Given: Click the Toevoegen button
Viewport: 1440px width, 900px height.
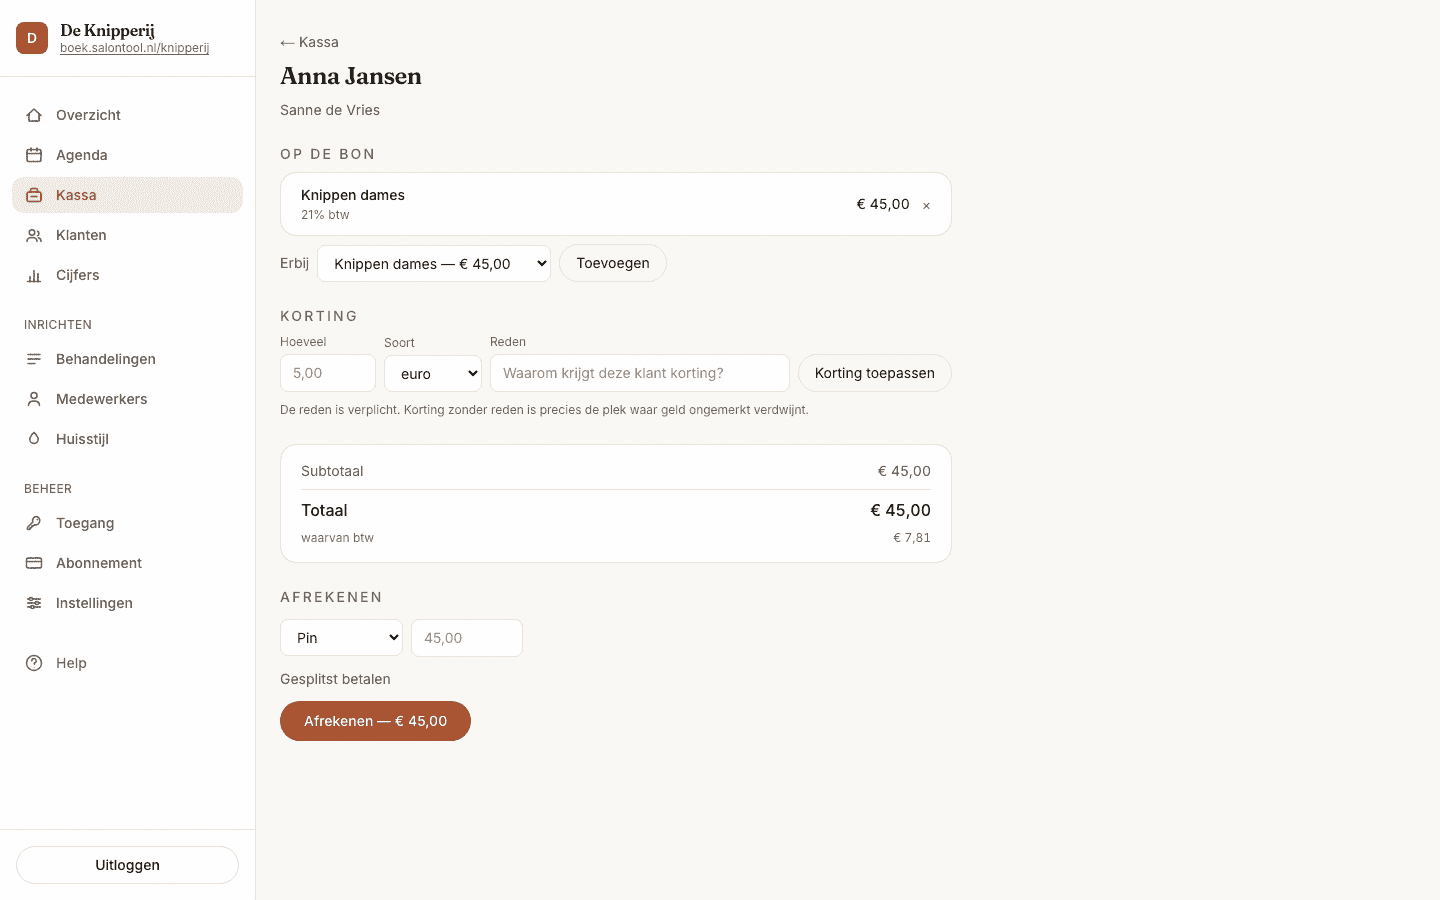Looking at the screenshot, I should click(x=613, y=263).
